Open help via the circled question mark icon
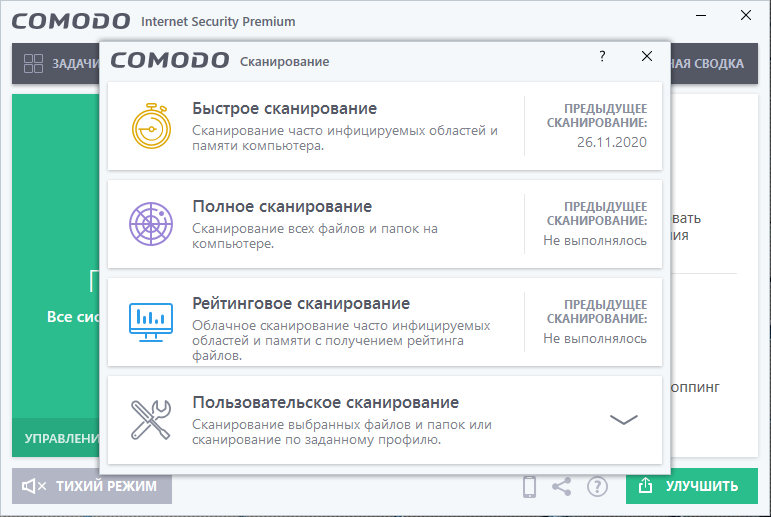The image size is (771, 517). [x=597, y=487]
